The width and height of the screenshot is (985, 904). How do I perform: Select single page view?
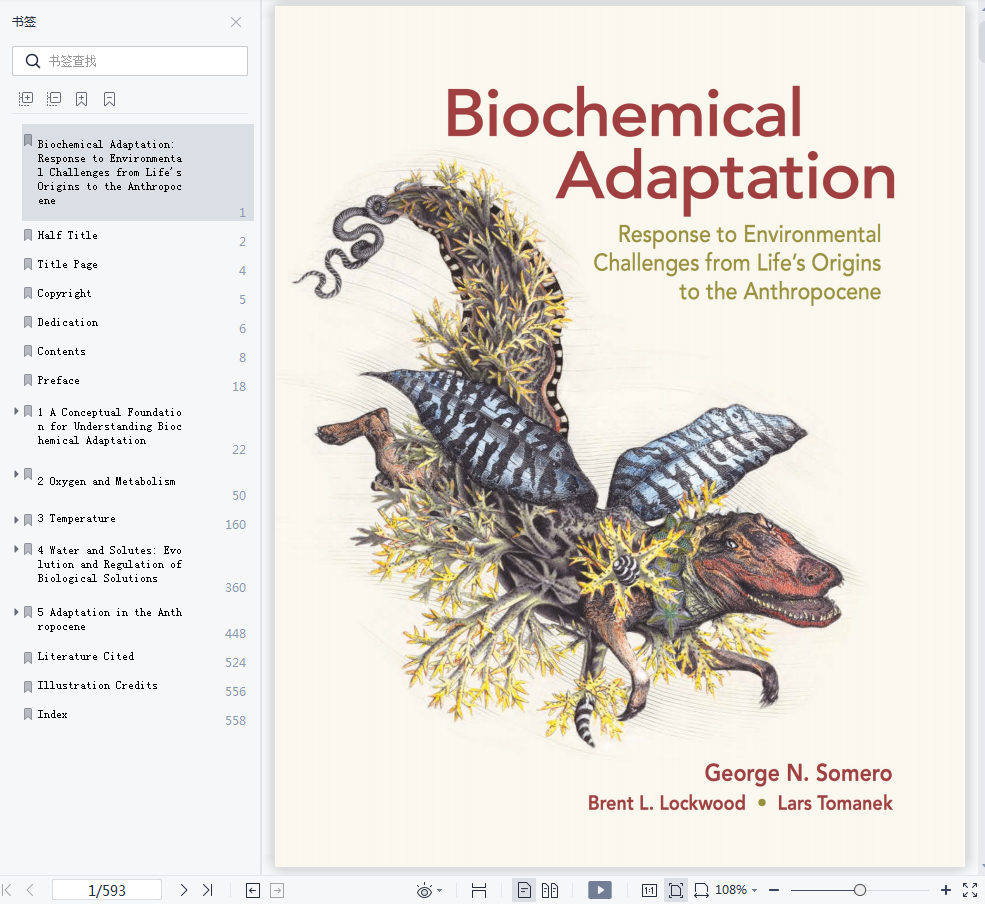[x=524, y=890]
